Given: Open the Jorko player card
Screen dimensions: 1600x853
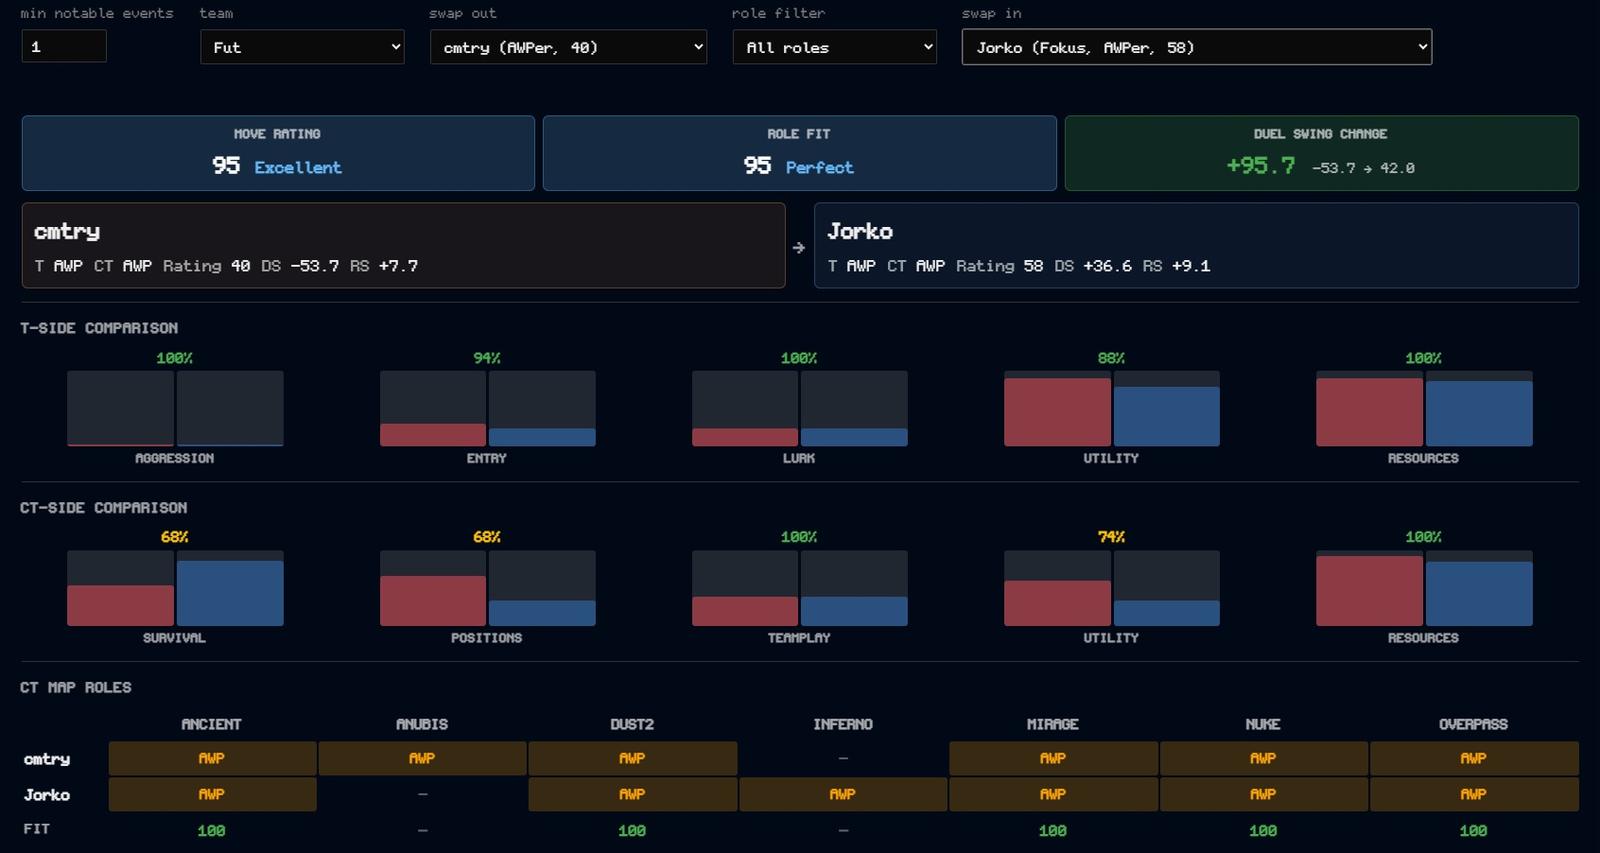Looking at the screenshot, I should (x=1196, y=246).
